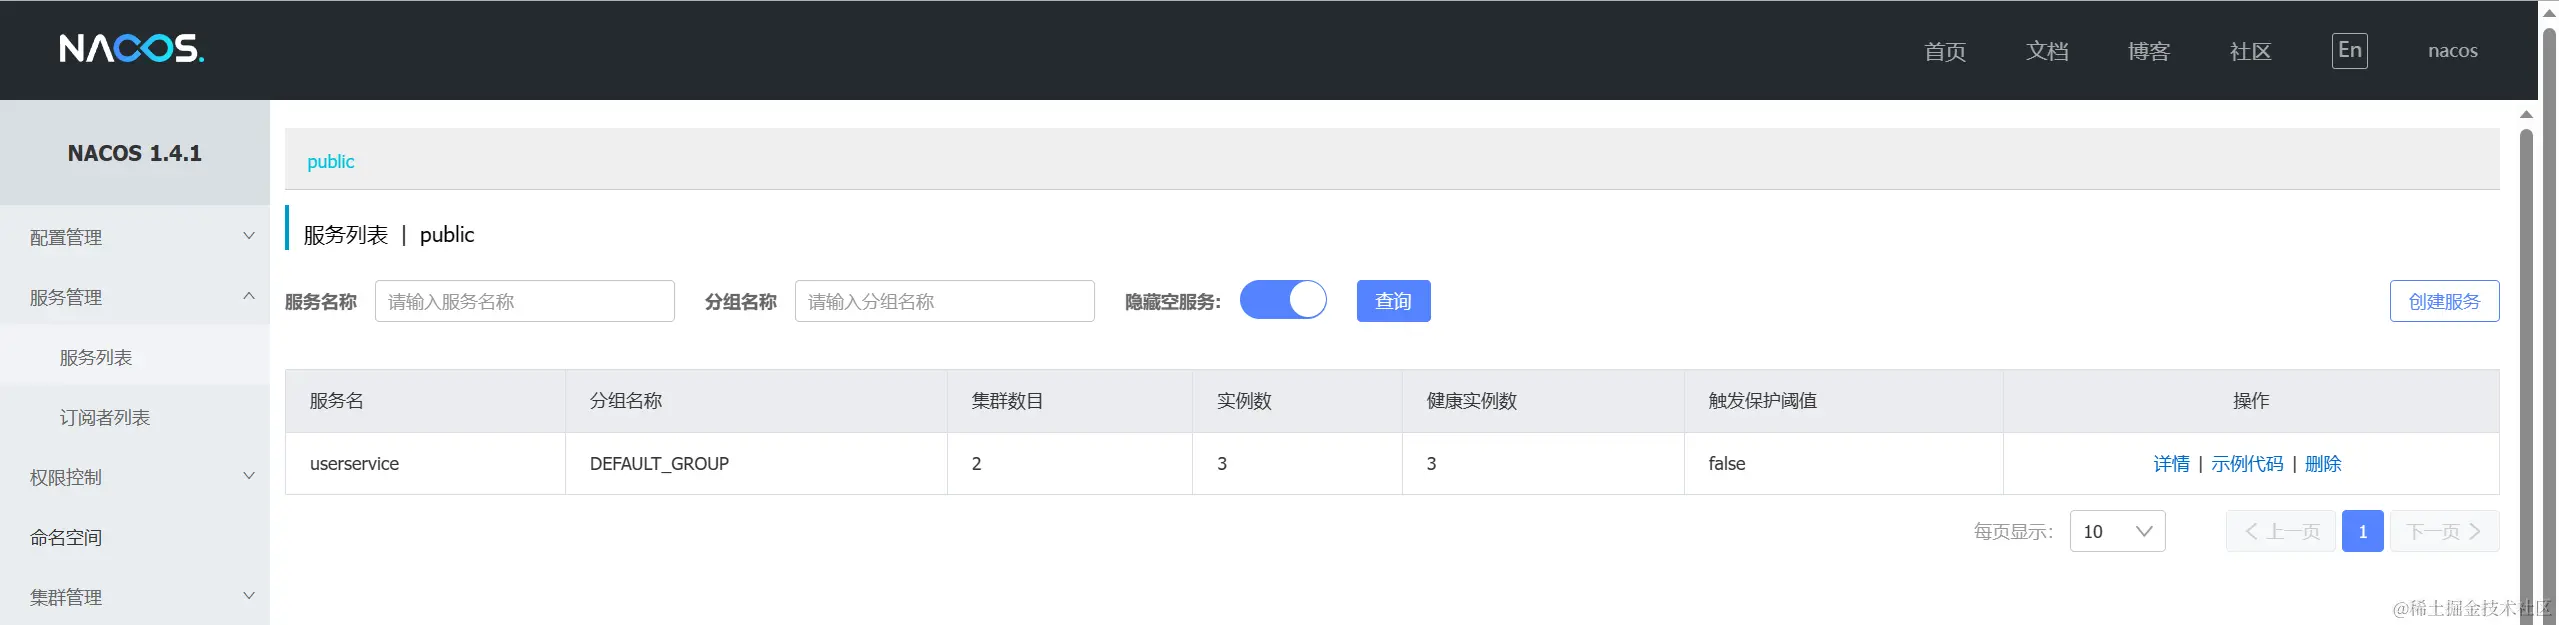Switch language with the En icon
The image size is (2559, 625).
(x=2349, y=51)
